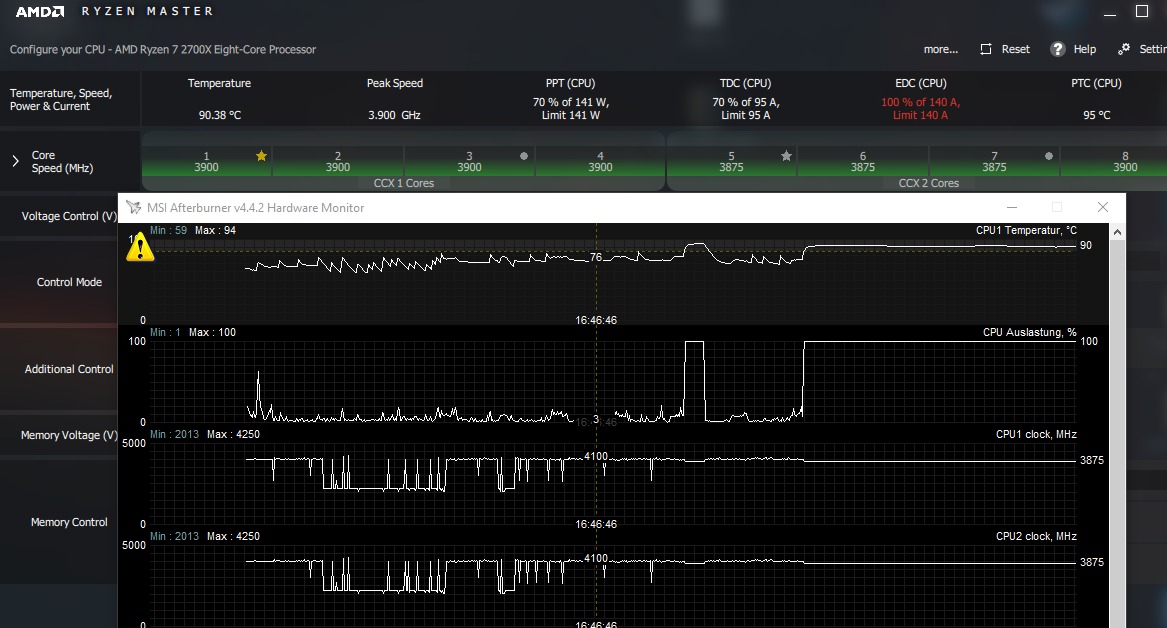
Task: Click the CPU Auslastung, % graph title
Action: point(1029,333)
